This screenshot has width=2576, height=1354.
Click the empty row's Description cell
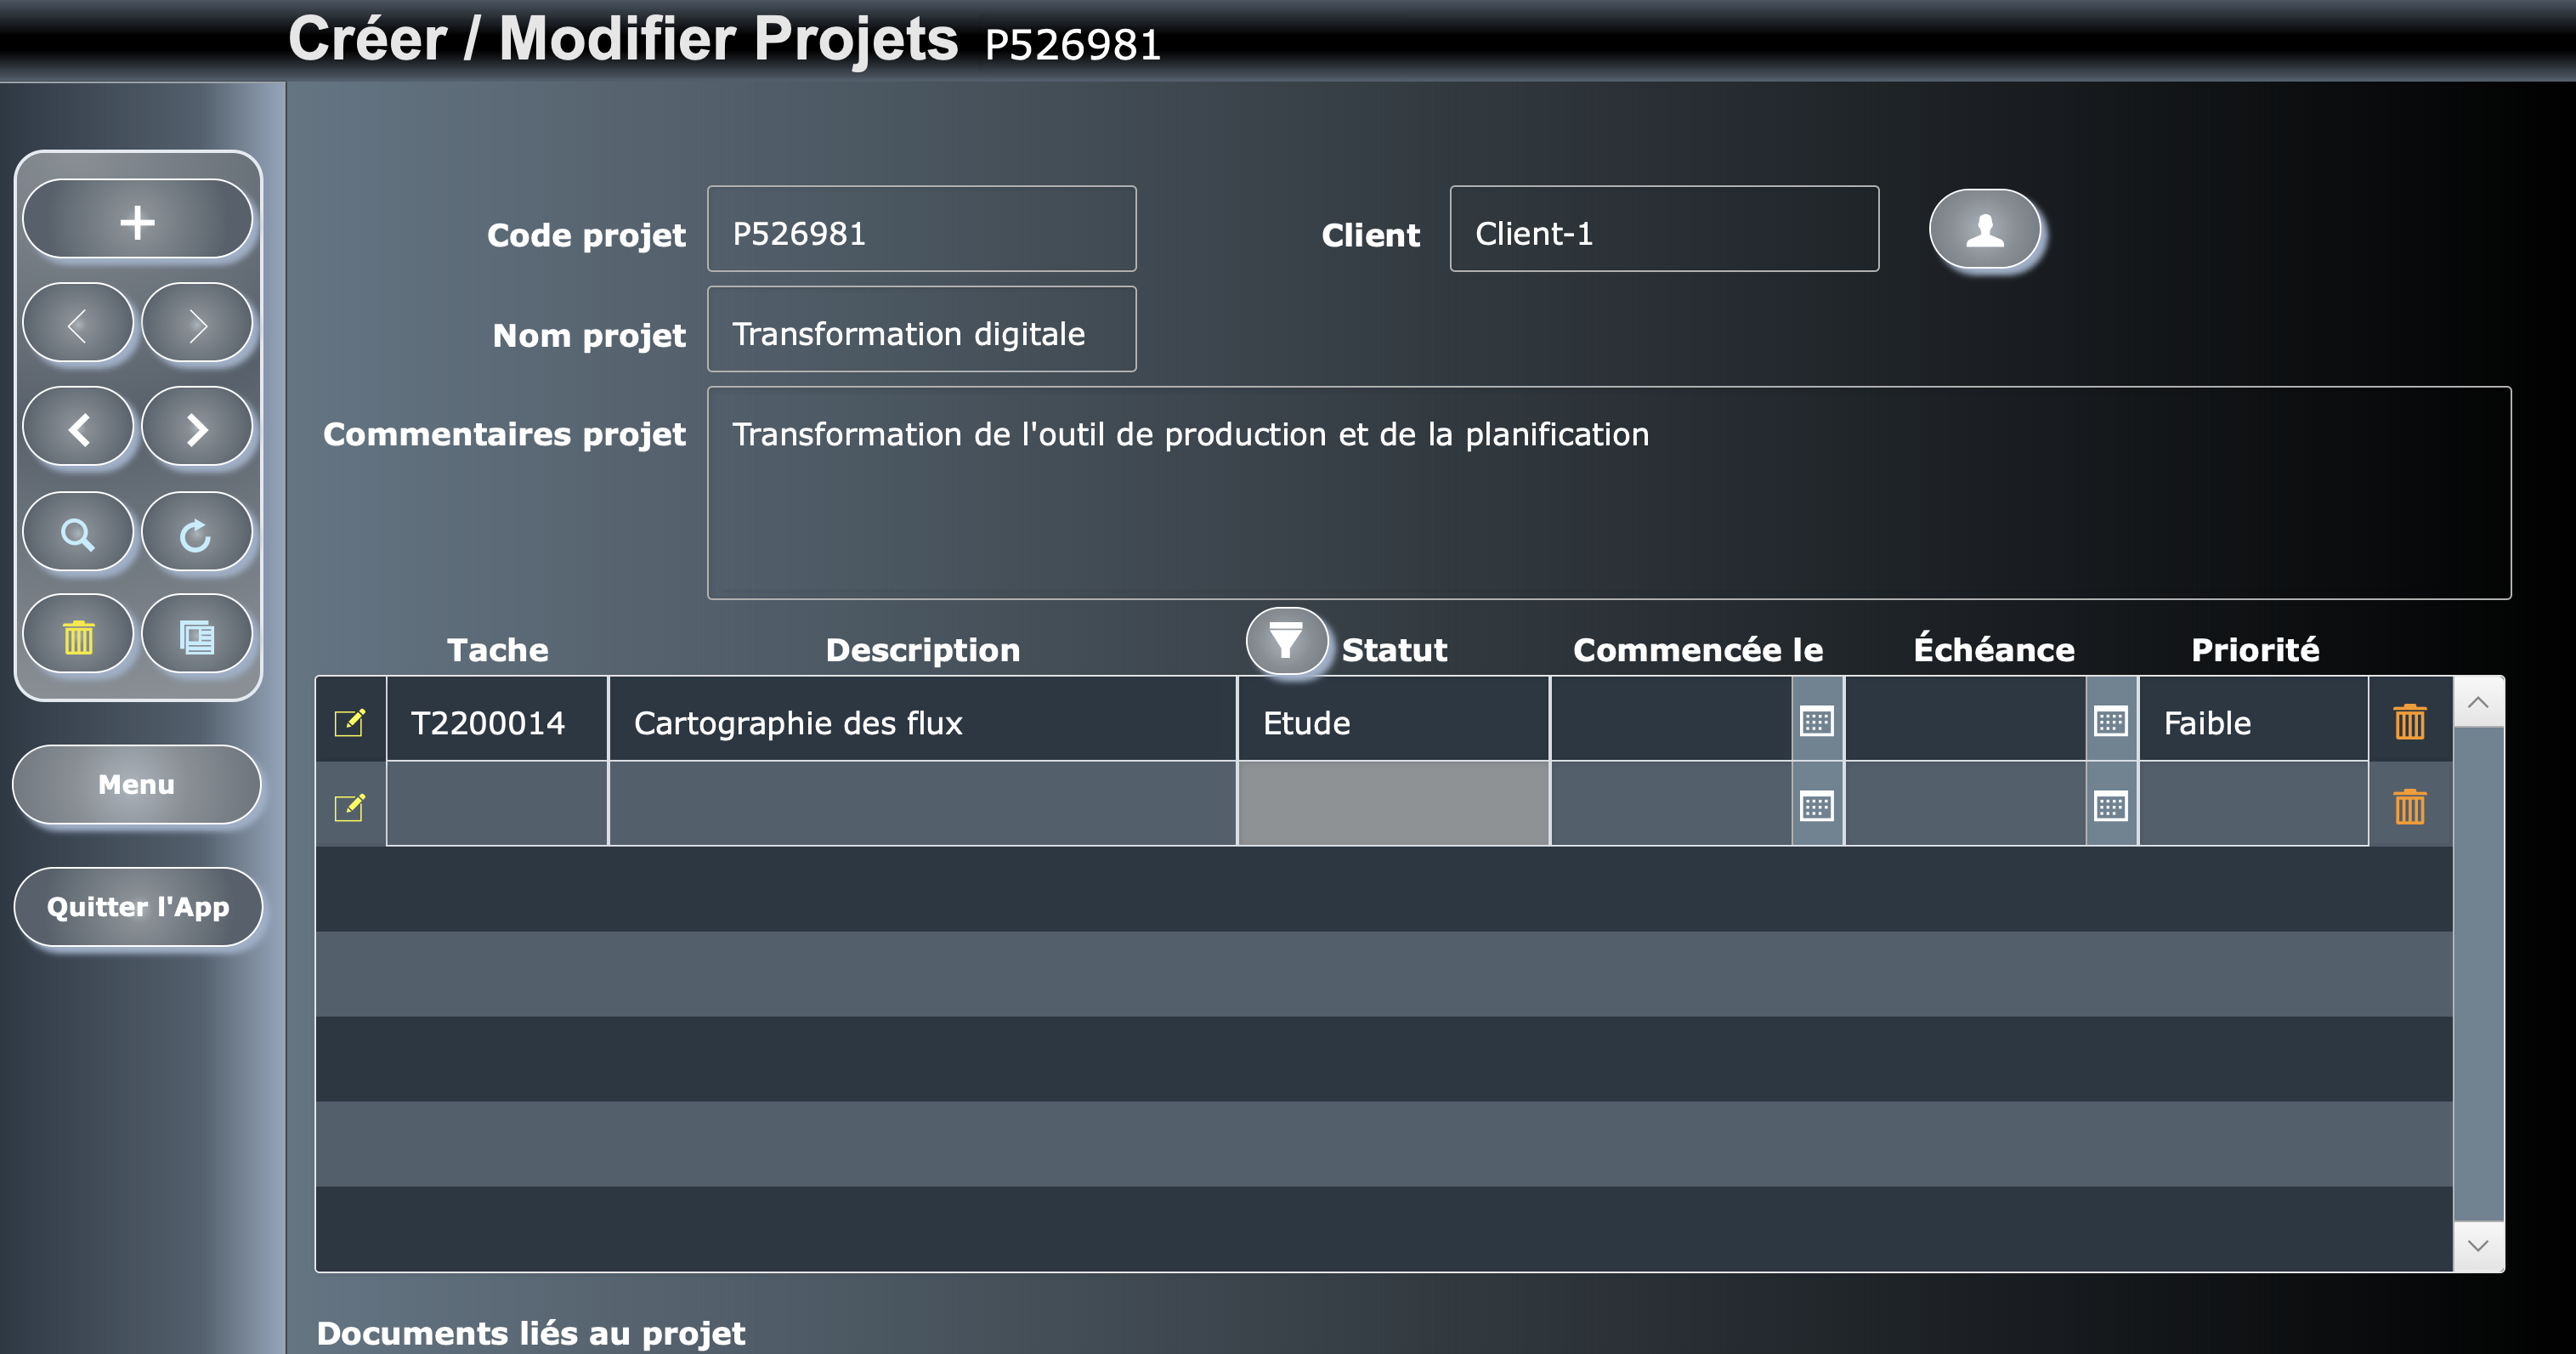click(x=922, y=804)
